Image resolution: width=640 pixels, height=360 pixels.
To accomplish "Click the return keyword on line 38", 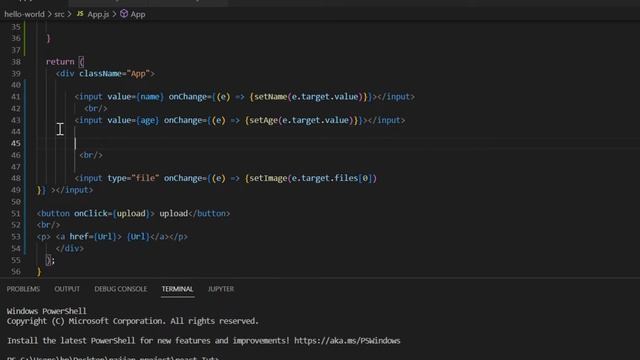I will [60, 62].
